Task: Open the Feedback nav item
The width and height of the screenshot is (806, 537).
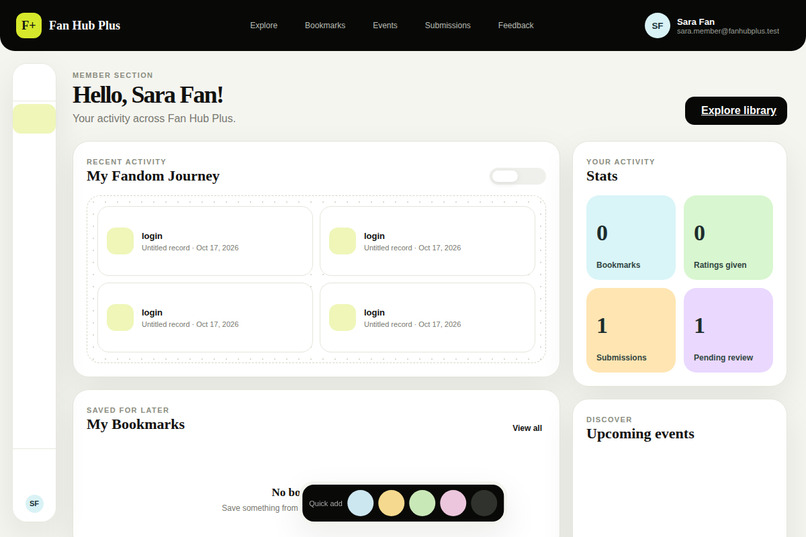Action: tap(516, 25)
